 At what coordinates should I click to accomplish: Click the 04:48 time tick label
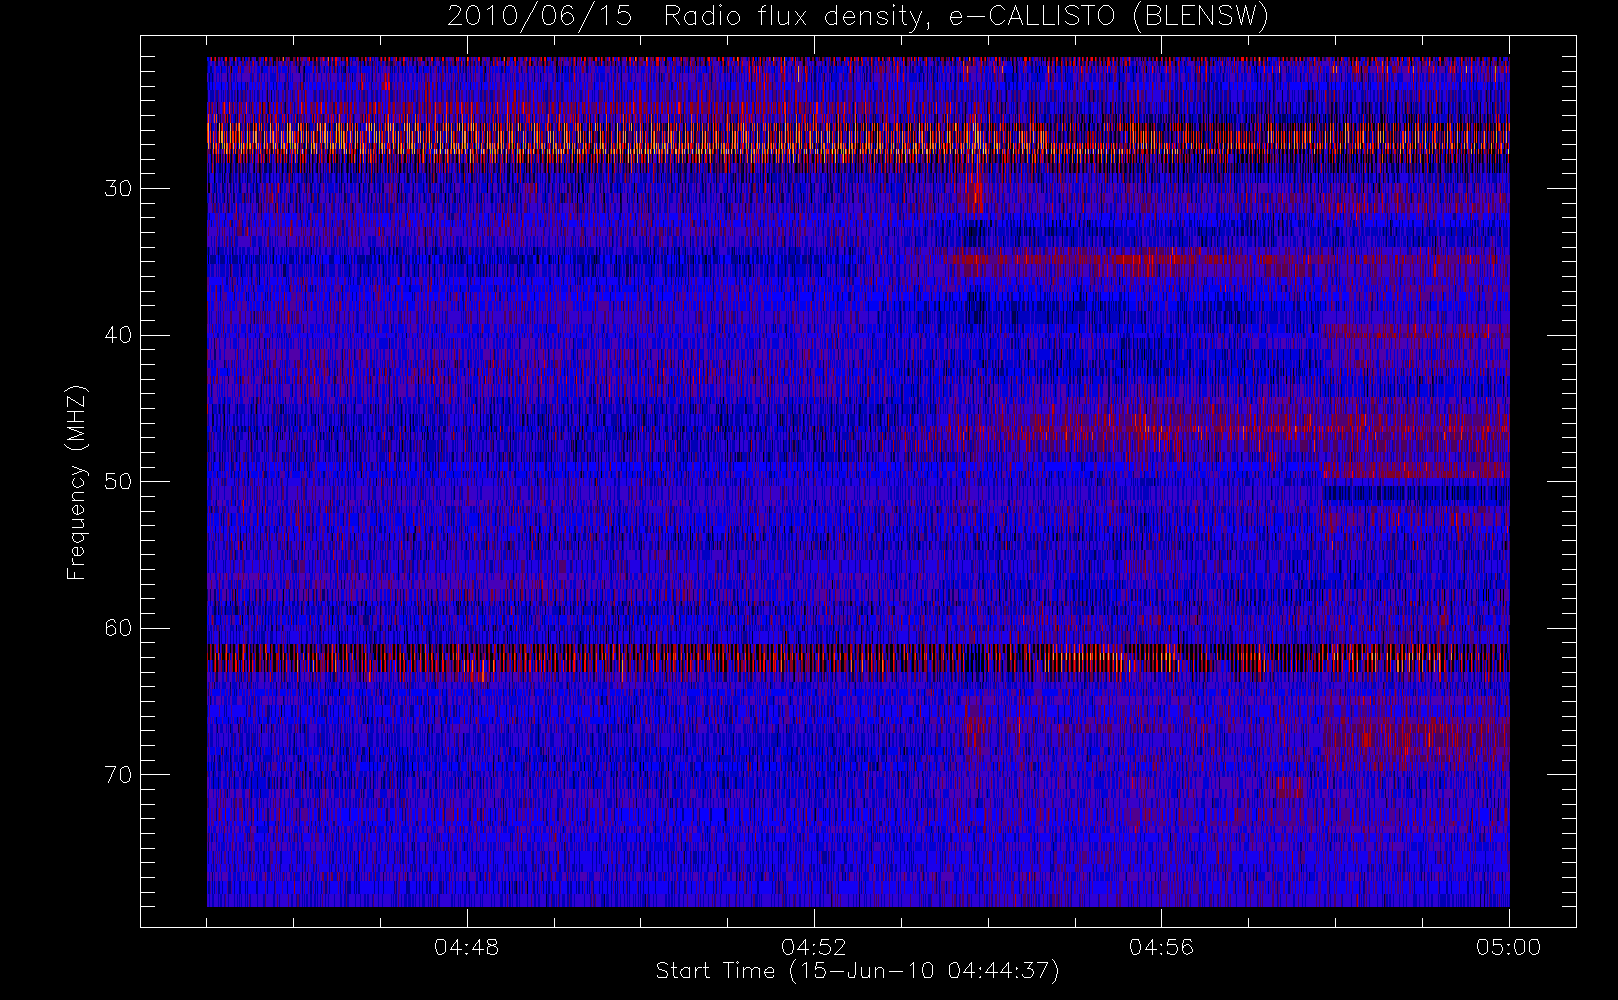coord(467,947)
